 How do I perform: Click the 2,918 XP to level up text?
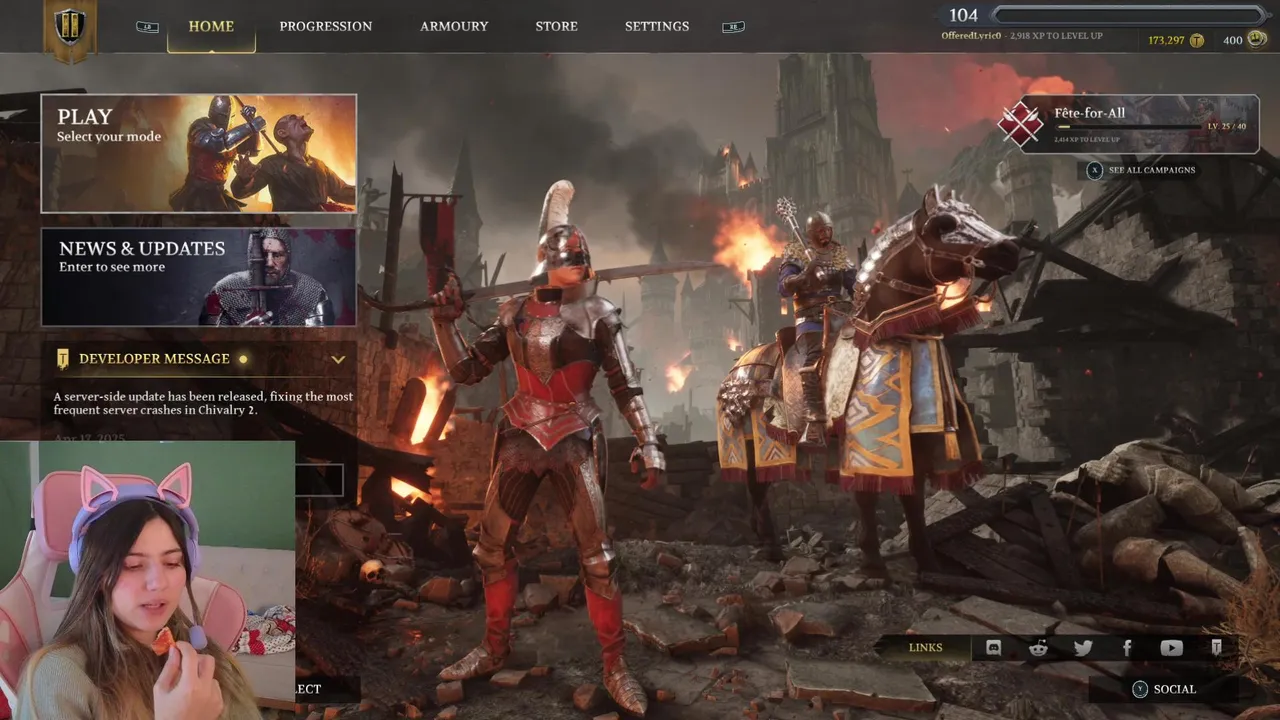(x=1056, y=36)
